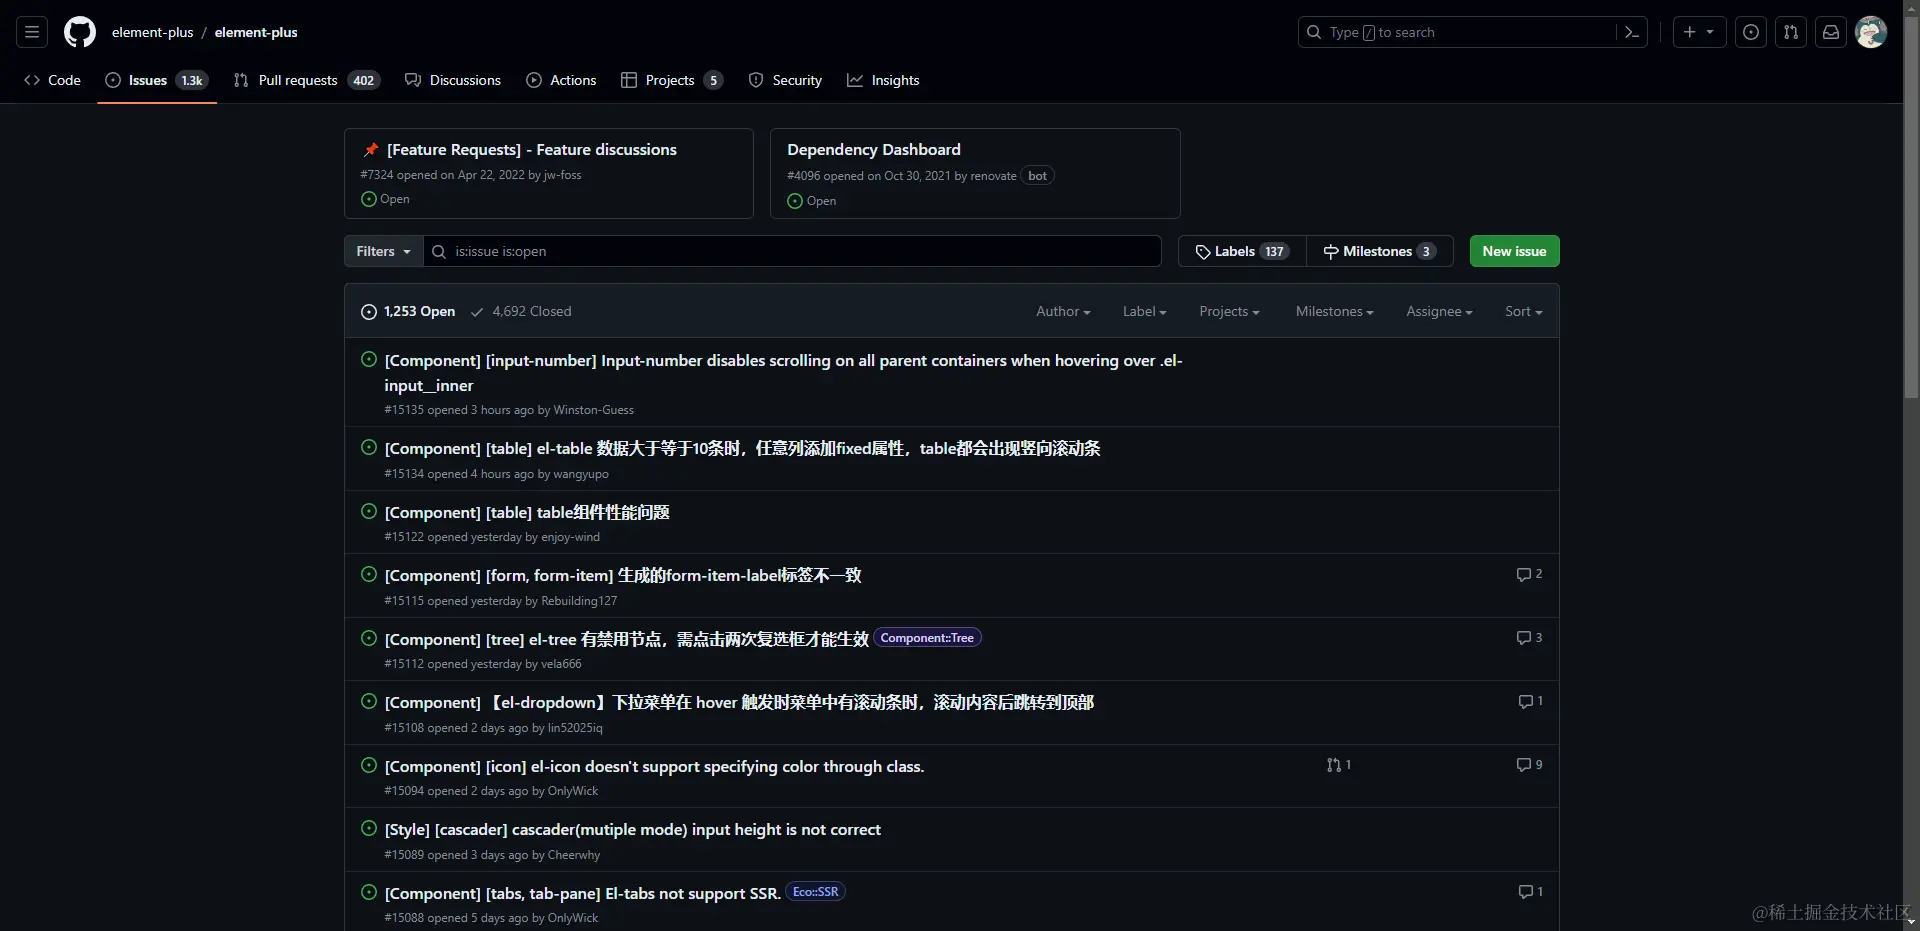The height and width of the screenshot is (931, 1920).
Task: Open the Projects filter dropdown
Action: tap(1229, 312)
